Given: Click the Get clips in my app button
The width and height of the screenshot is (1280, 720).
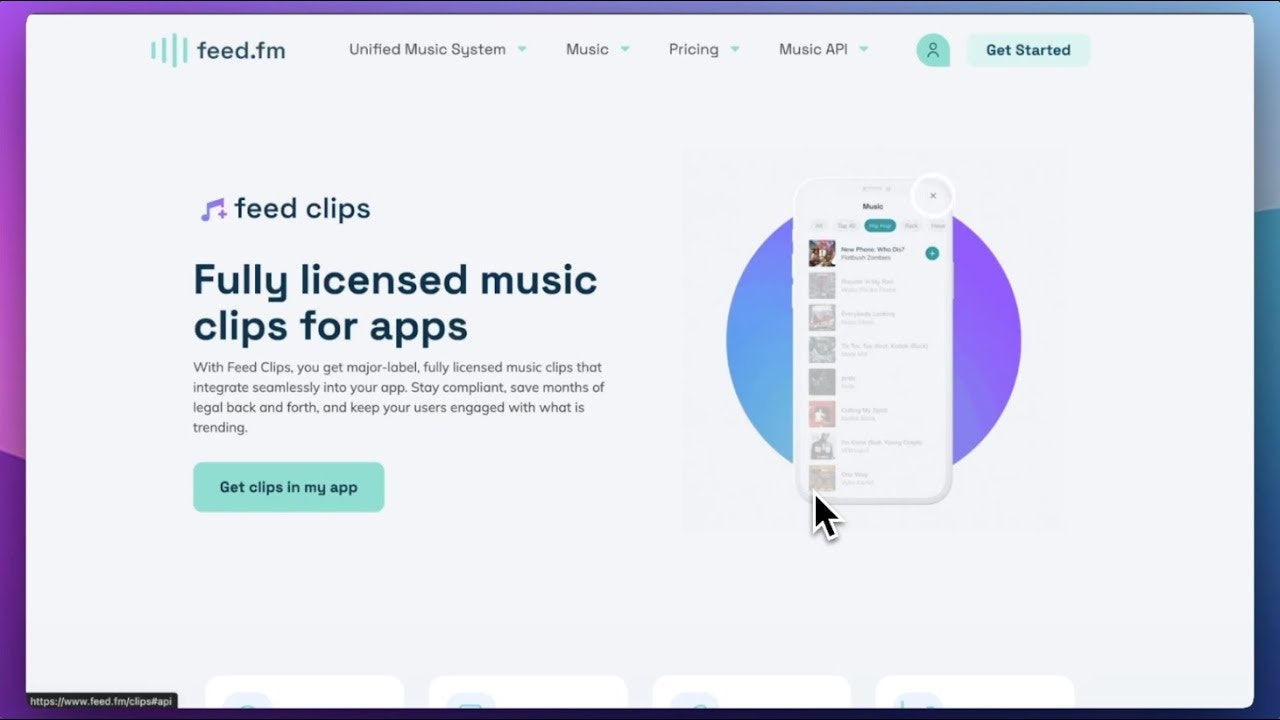Looking at the screenshot, I should [288, 487].
